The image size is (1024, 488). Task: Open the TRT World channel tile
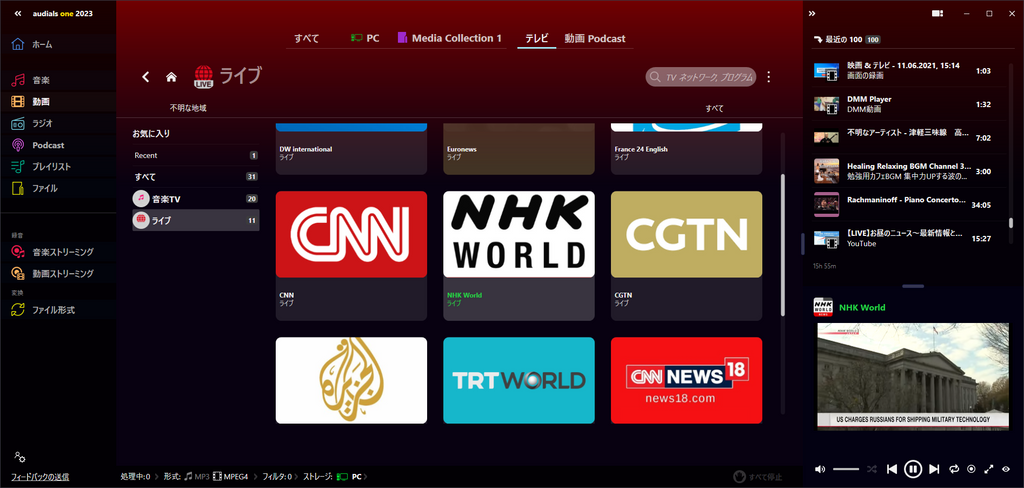(519, 380)
